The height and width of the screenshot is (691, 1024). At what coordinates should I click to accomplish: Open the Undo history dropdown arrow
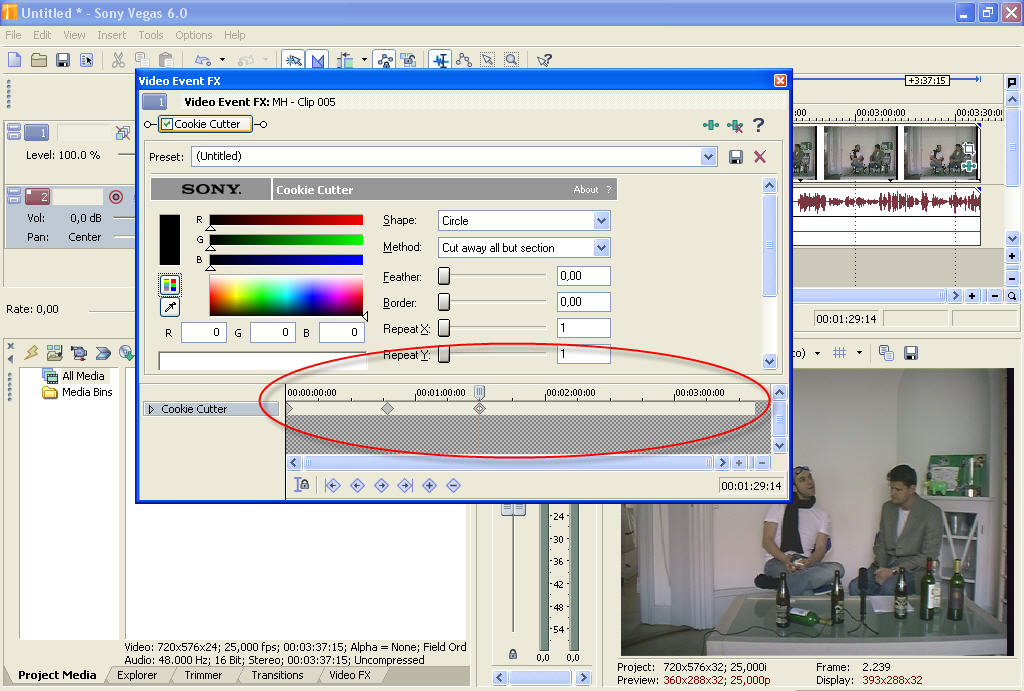coord(222,60)
